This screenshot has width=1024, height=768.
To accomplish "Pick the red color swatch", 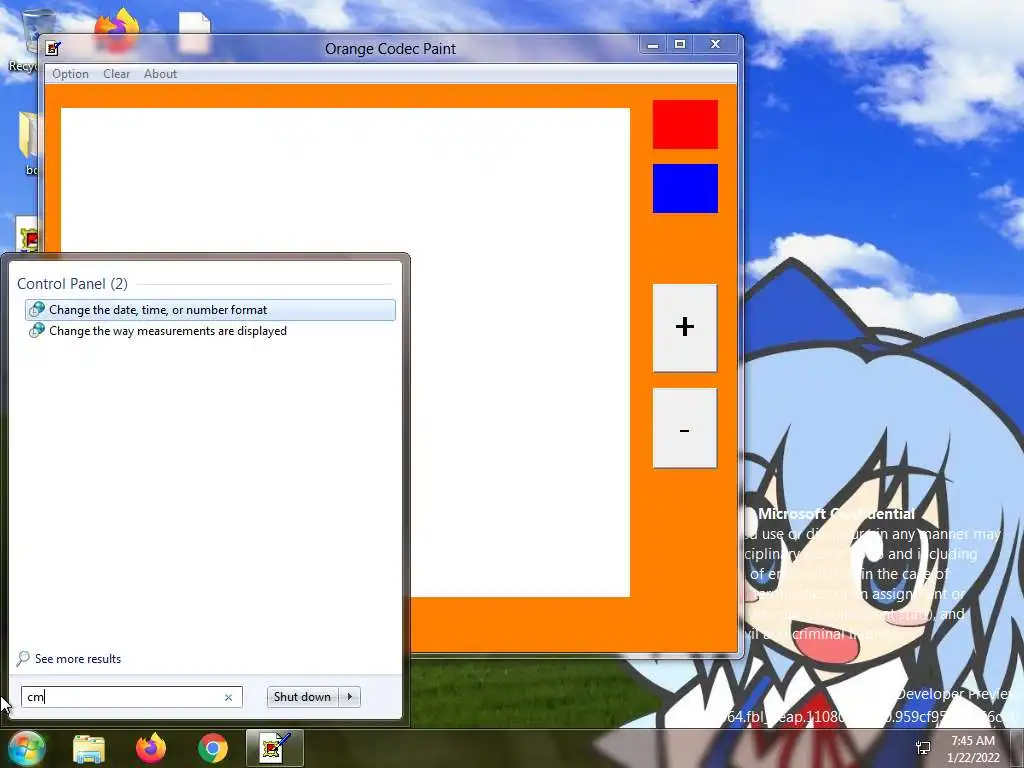I will (685, 124).
